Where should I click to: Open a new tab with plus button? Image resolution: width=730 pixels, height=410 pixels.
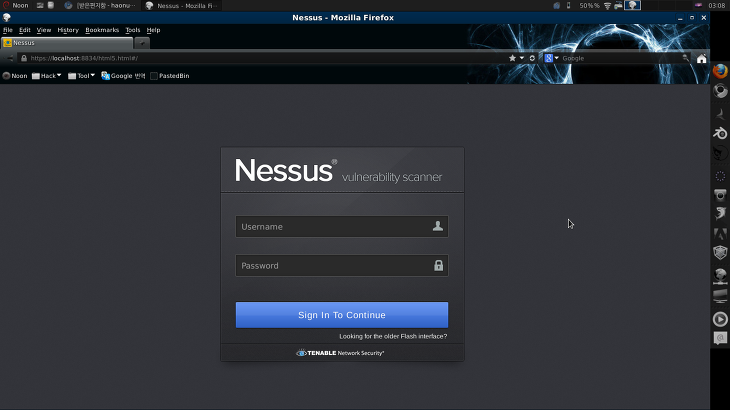(142, 43)
